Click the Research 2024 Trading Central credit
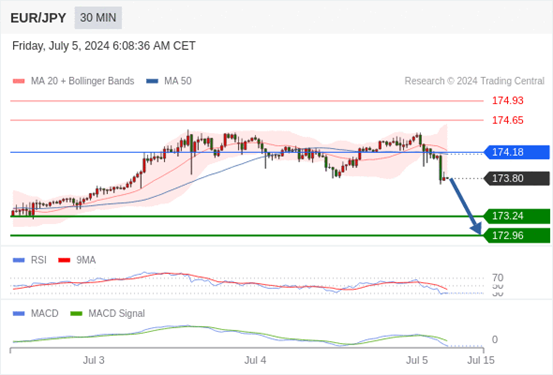Screen dimensions: 553x375 pyautogui.click(x=474, y=81)
